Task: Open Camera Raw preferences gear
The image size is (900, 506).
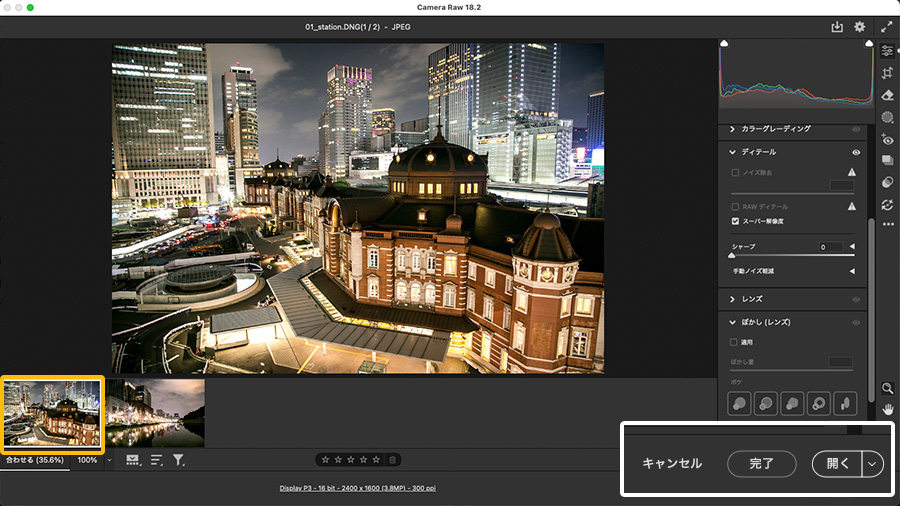Action: (x=859, y=27)
